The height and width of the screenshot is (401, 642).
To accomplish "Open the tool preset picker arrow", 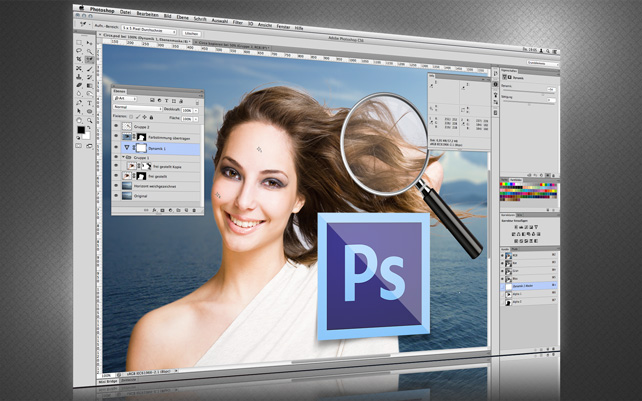I will point(89,25).
